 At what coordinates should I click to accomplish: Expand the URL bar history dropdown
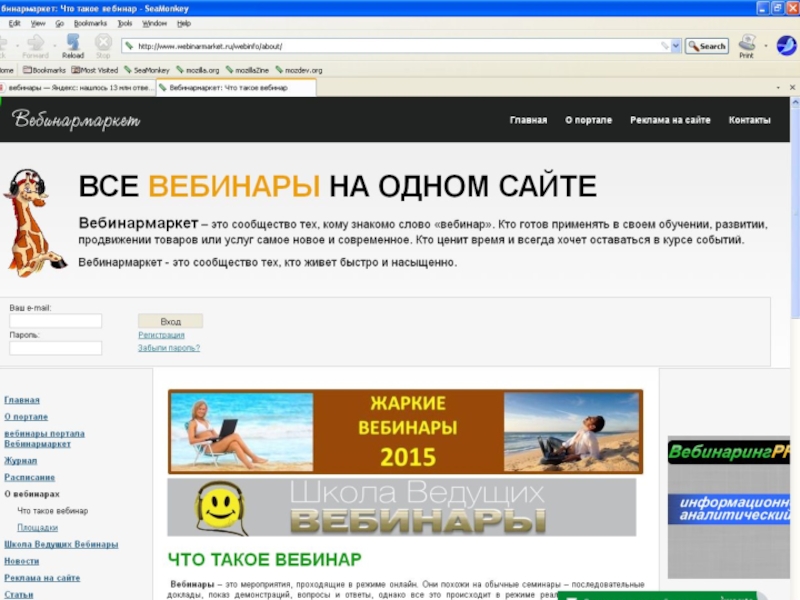coord(676,46)
